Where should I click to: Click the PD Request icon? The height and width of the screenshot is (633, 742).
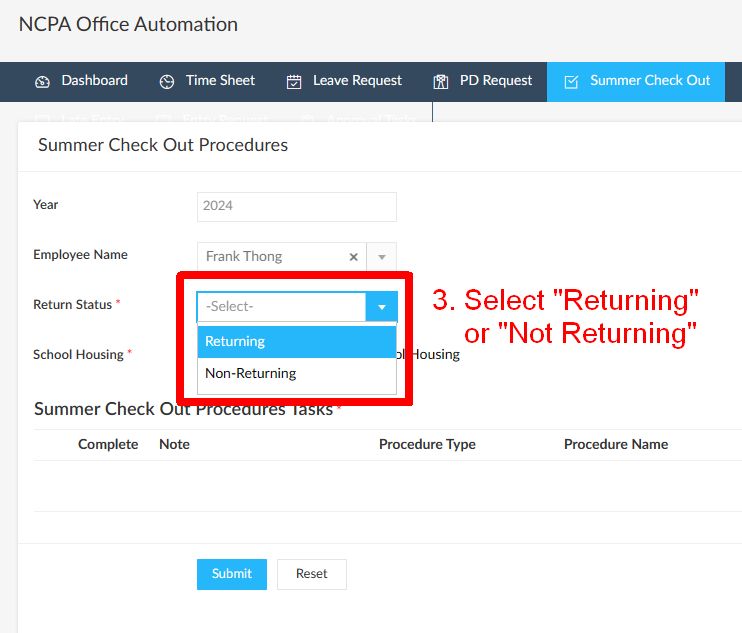coord(441,82)
